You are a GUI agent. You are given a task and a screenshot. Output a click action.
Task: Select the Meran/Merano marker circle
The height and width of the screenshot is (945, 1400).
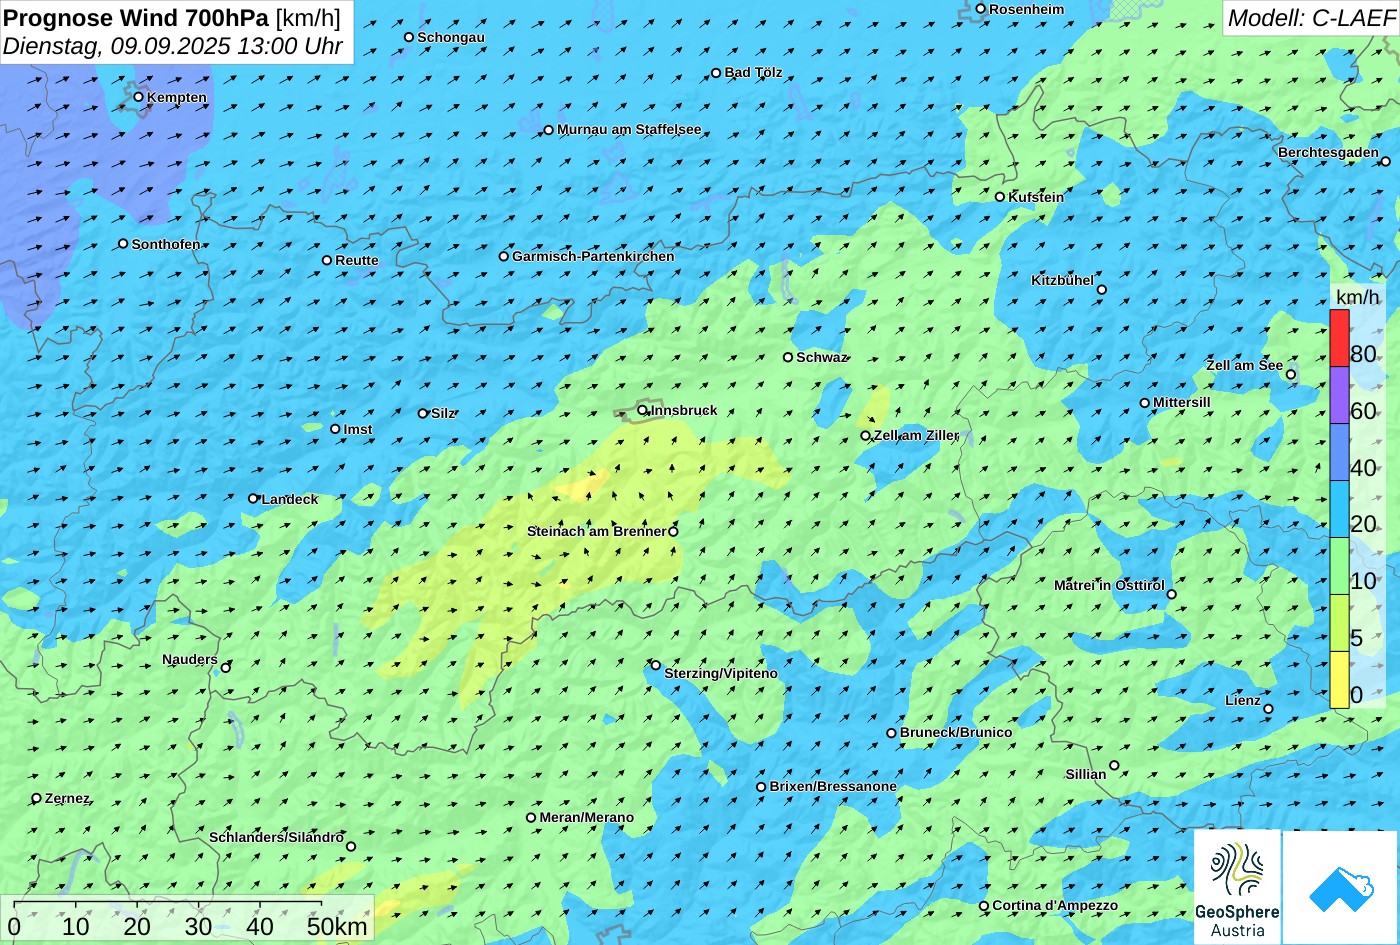pos(531,817)
